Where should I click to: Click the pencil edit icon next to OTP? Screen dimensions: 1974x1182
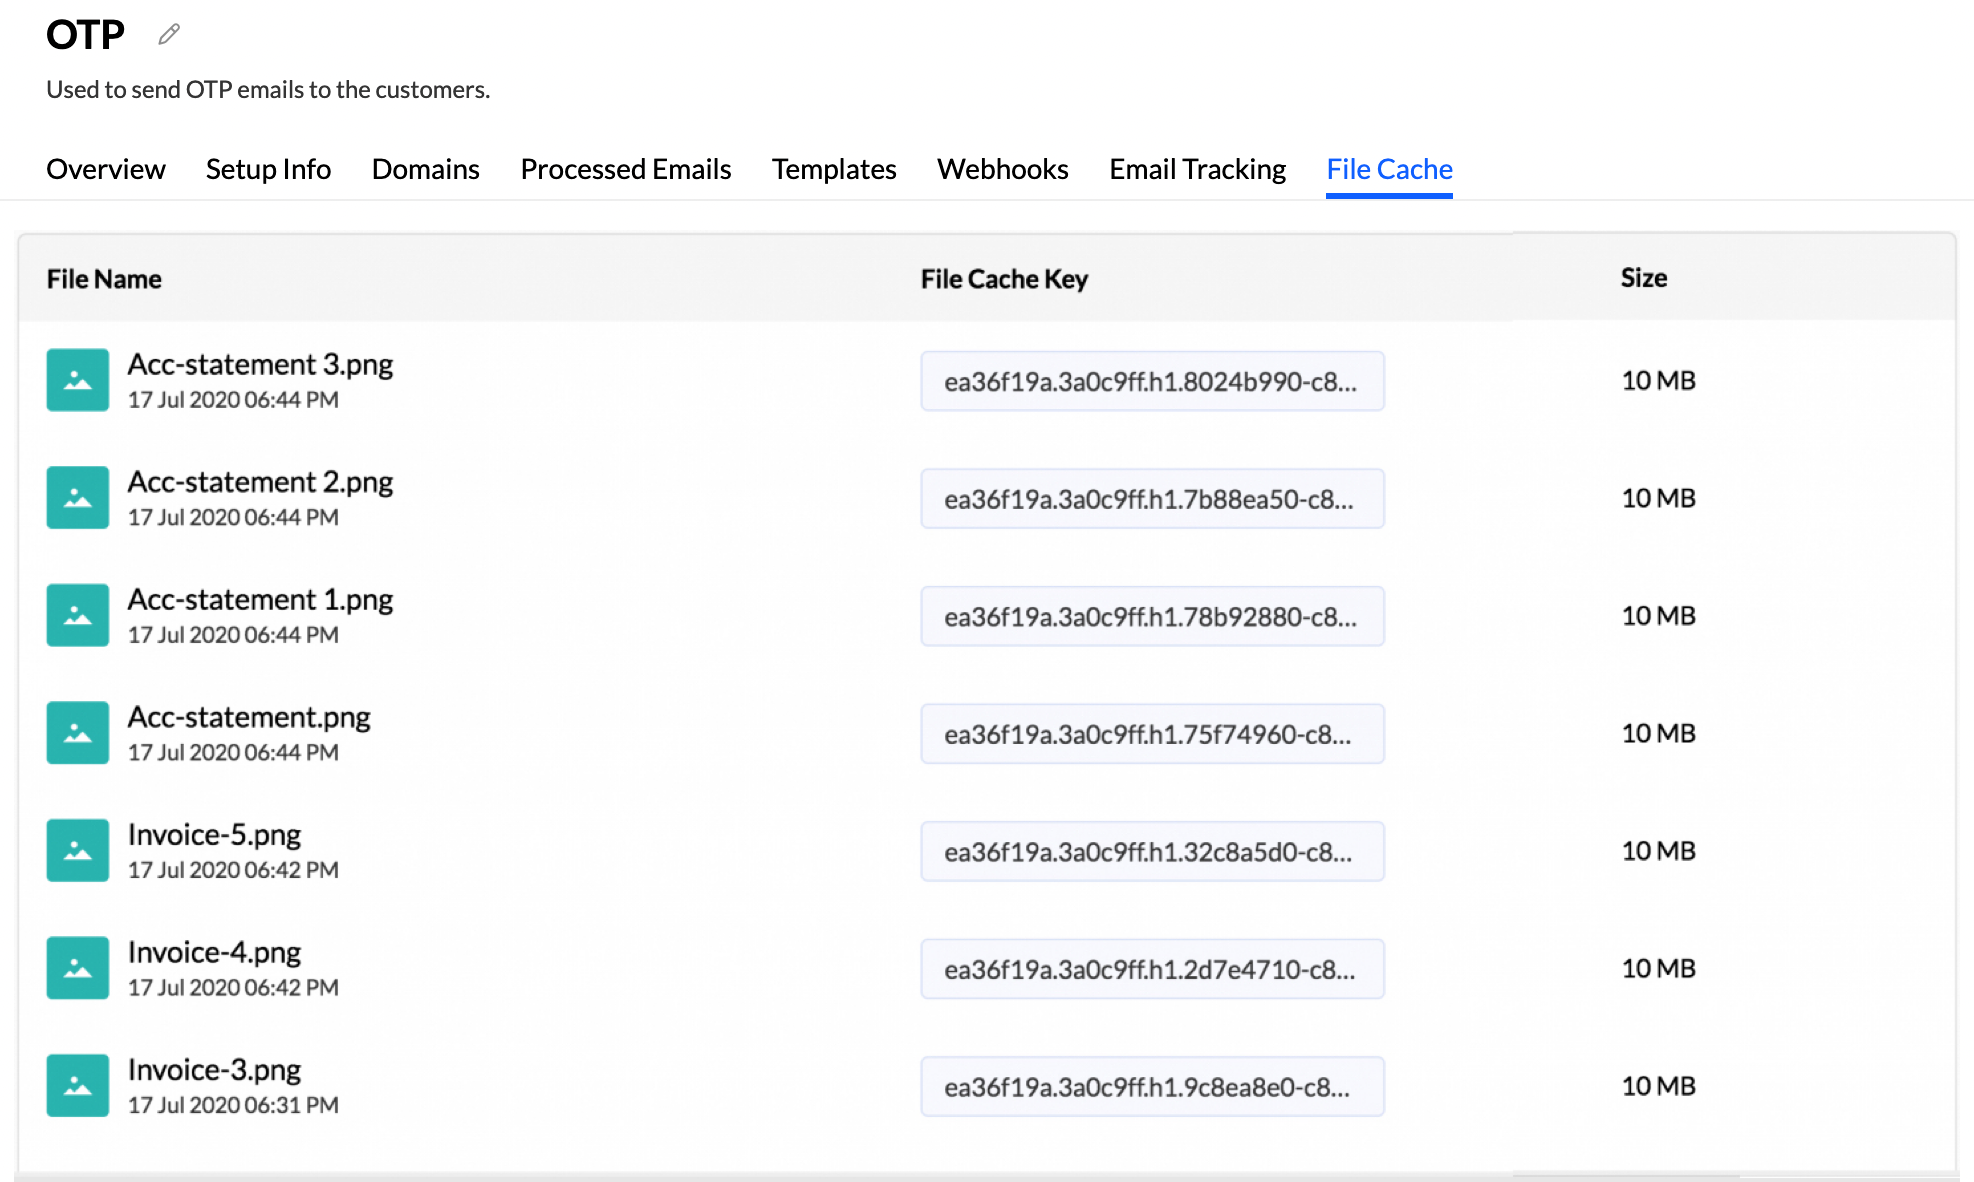tap(169, 35)
